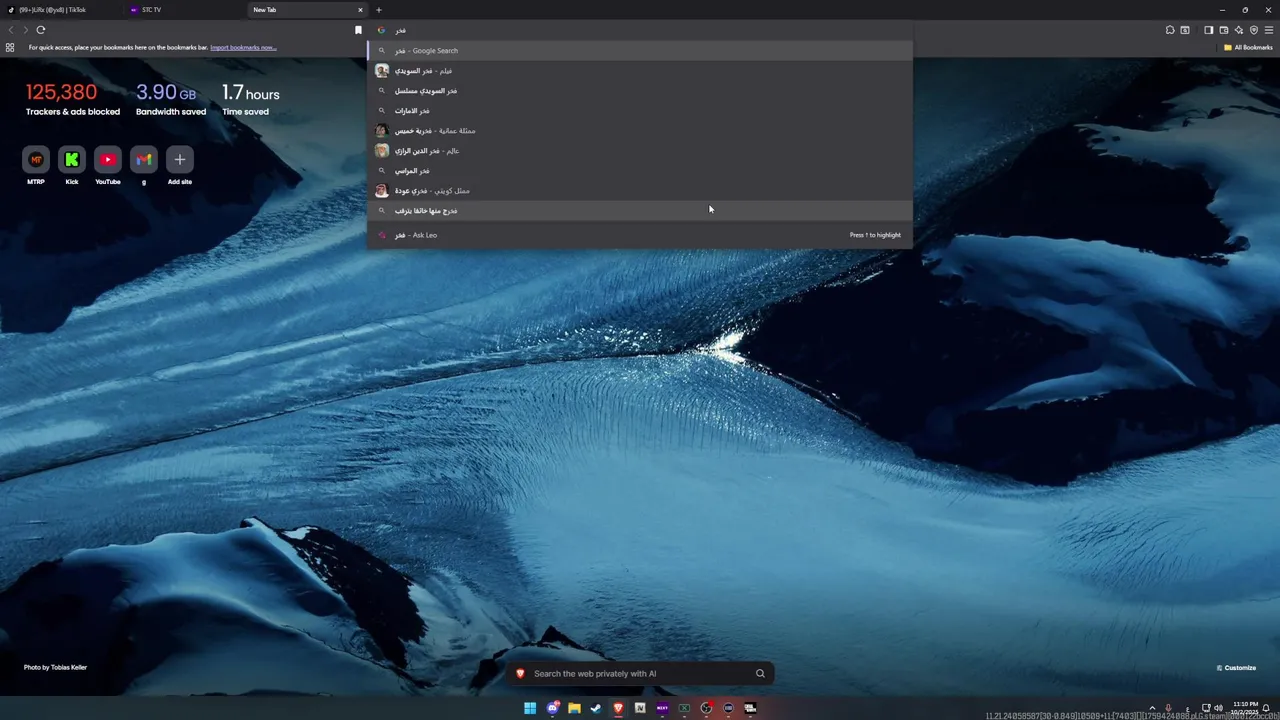This screenshot has width=1280, height=720.
Task: Click 'Search the web privately with AI' box
Action: pyautogui.click(x=640, y=674)
